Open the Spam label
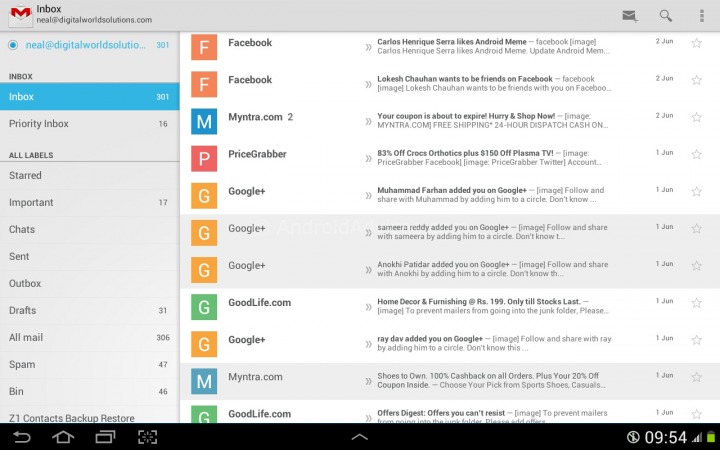The image size is (720, 450). [90, 365]
